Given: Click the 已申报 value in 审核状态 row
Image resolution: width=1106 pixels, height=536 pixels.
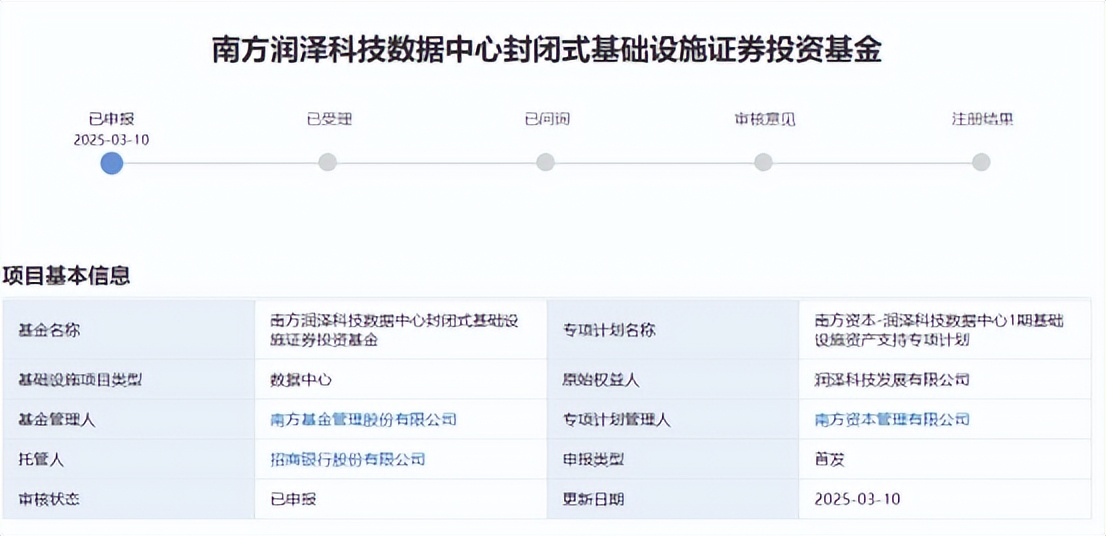Looking at the screenshot, I should tap(293, 499).
